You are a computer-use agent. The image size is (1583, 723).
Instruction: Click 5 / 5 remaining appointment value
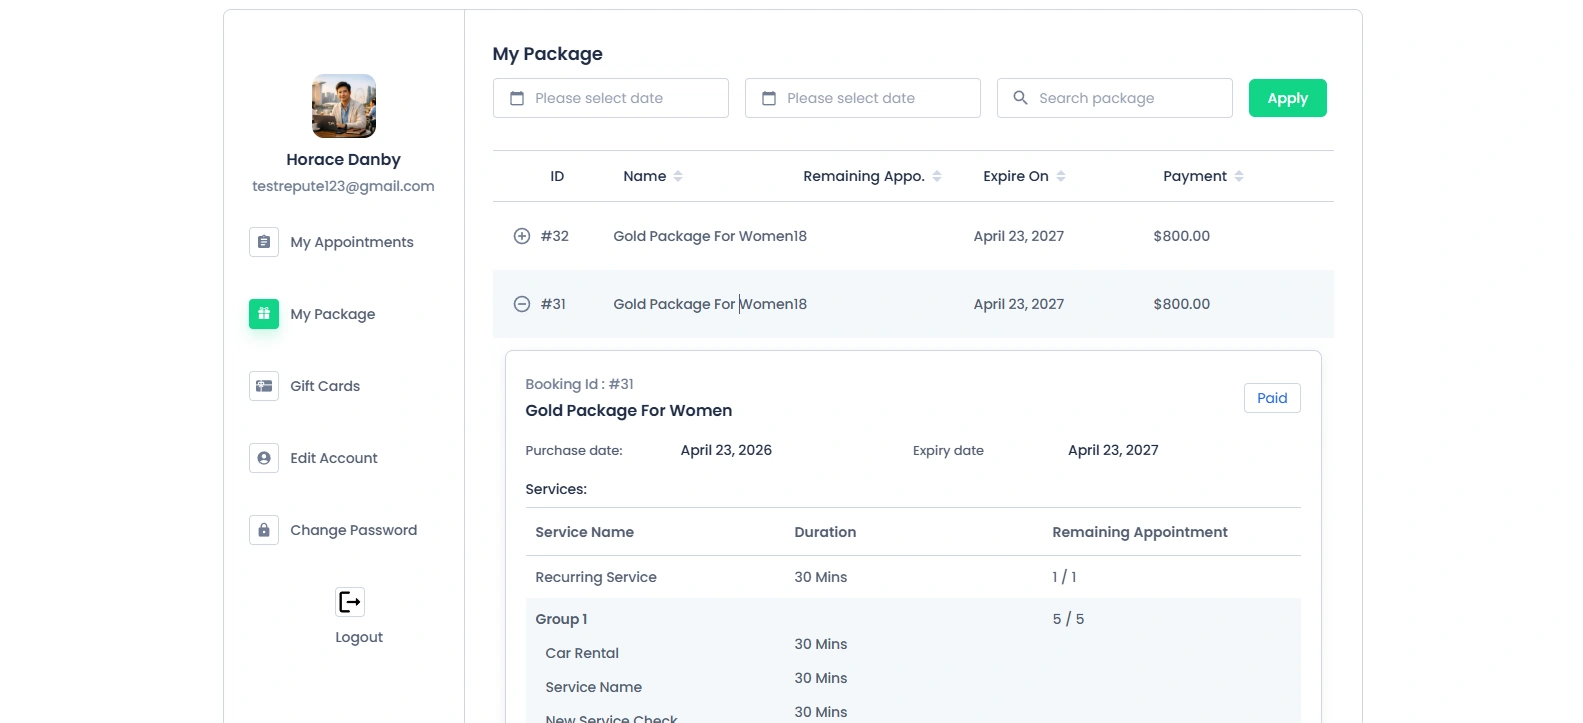(1068, 619)
